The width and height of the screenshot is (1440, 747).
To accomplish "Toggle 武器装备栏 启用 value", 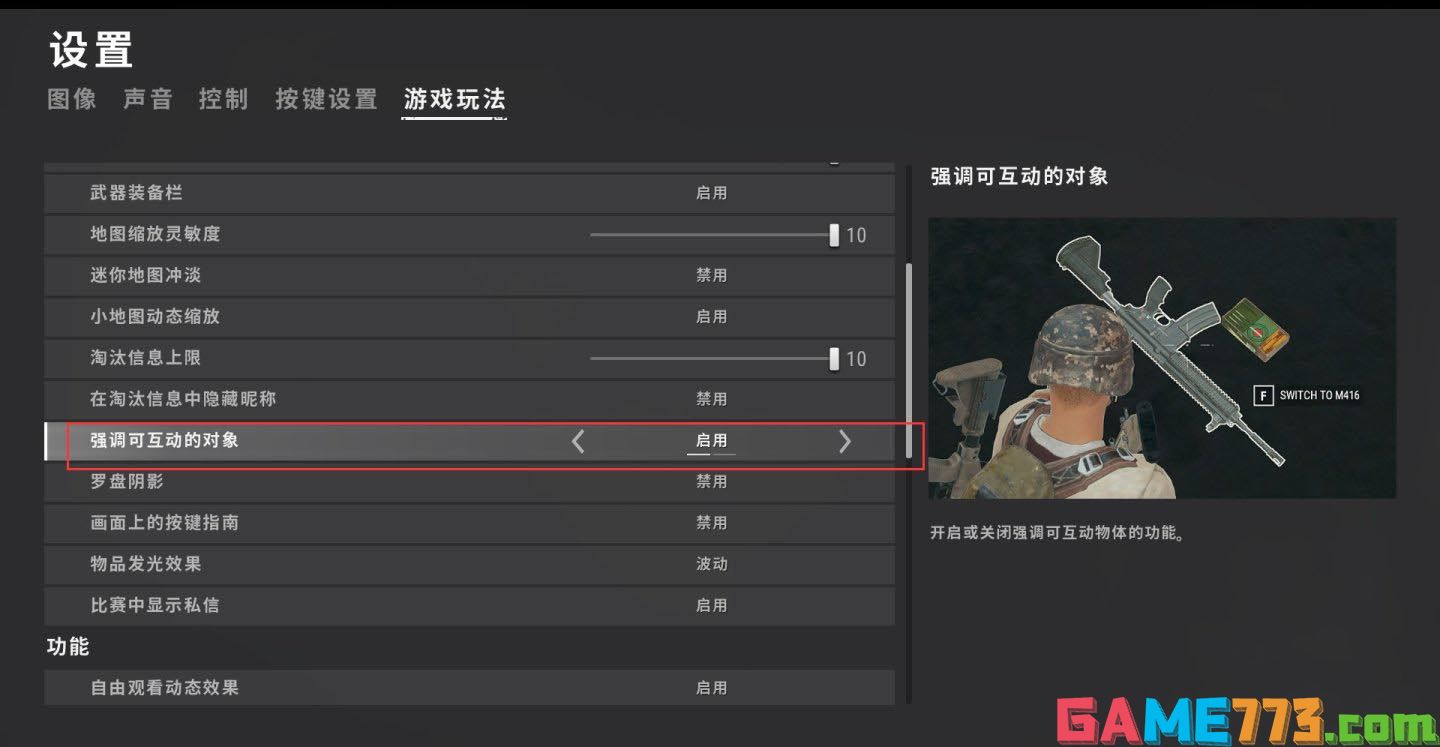I will 711,193.
